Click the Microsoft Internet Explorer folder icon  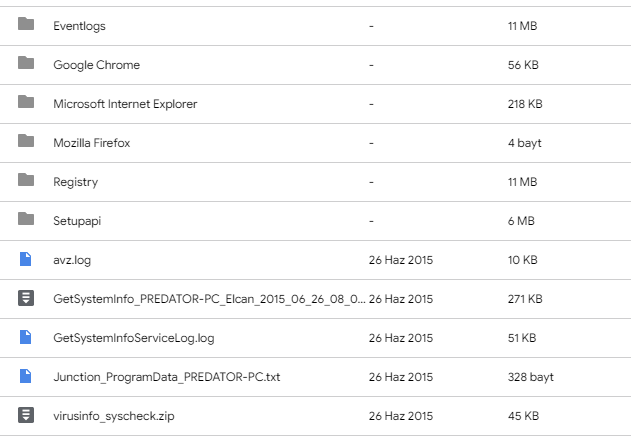pos(26,103)
